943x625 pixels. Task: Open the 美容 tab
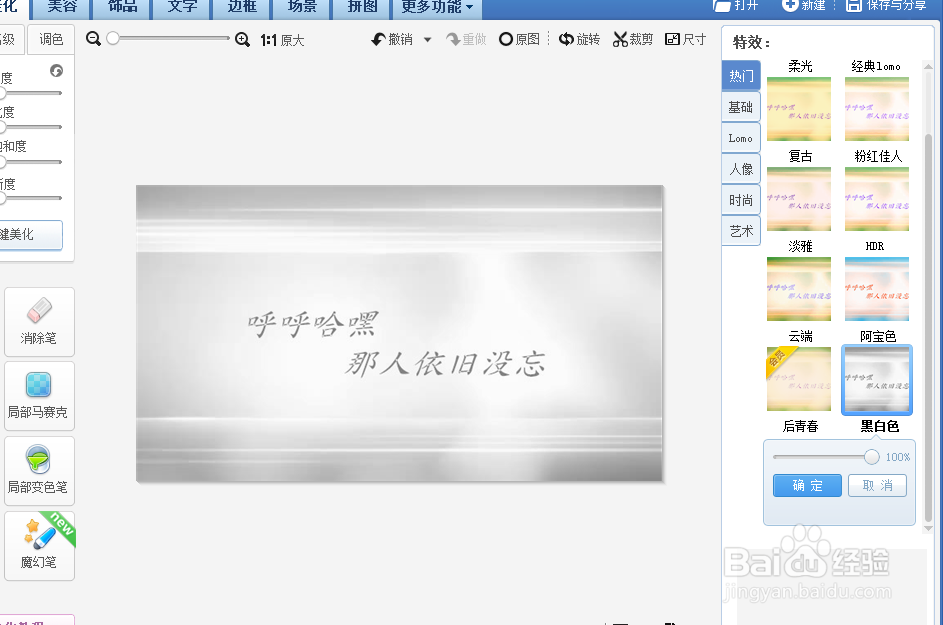click(x=62, y=8)
